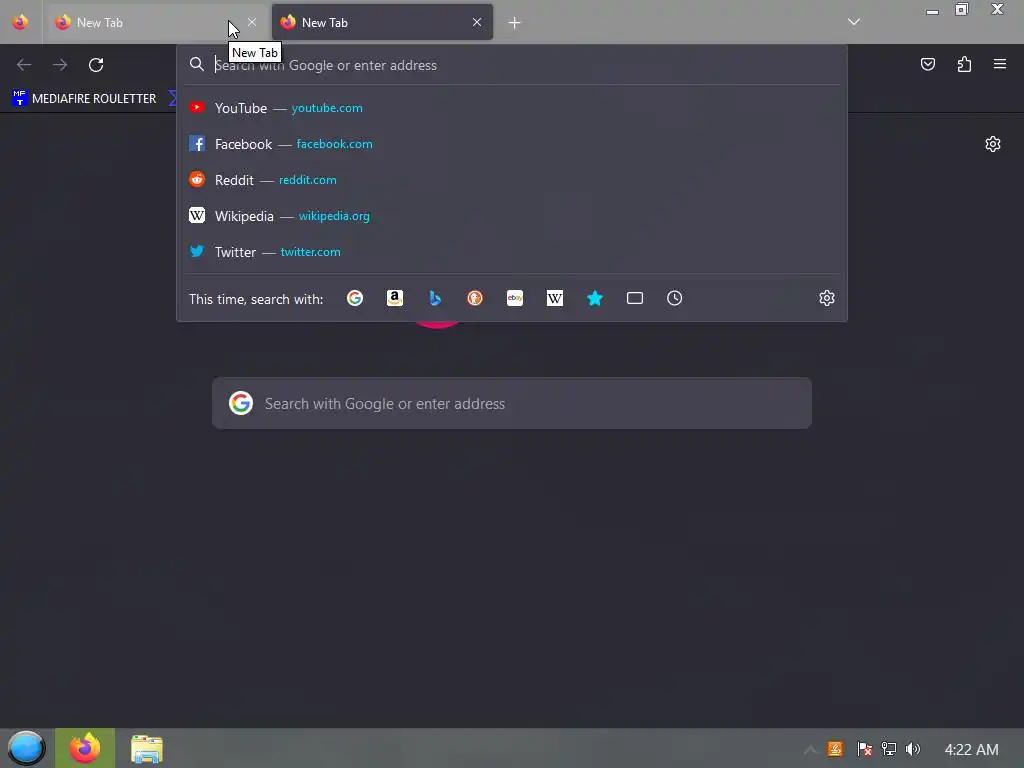Show hidden tray icons arrow

coord(810,749)
